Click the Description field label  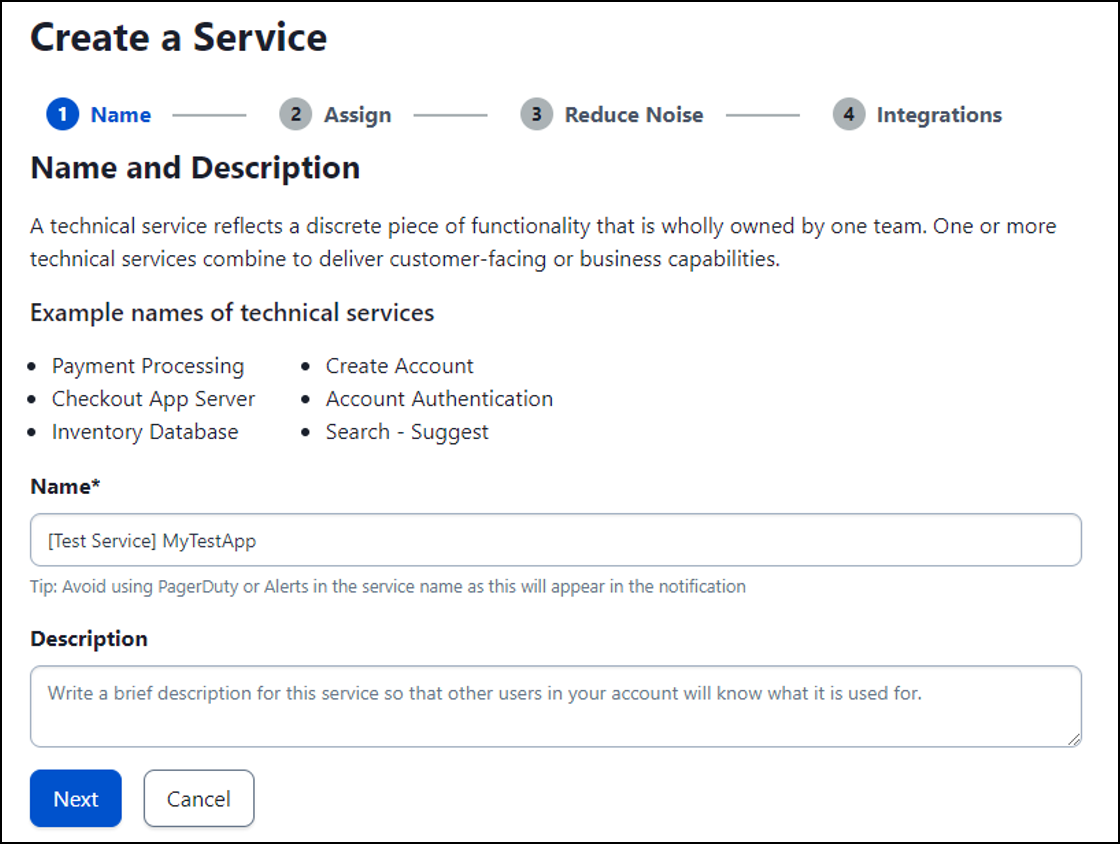click(89, 638)
